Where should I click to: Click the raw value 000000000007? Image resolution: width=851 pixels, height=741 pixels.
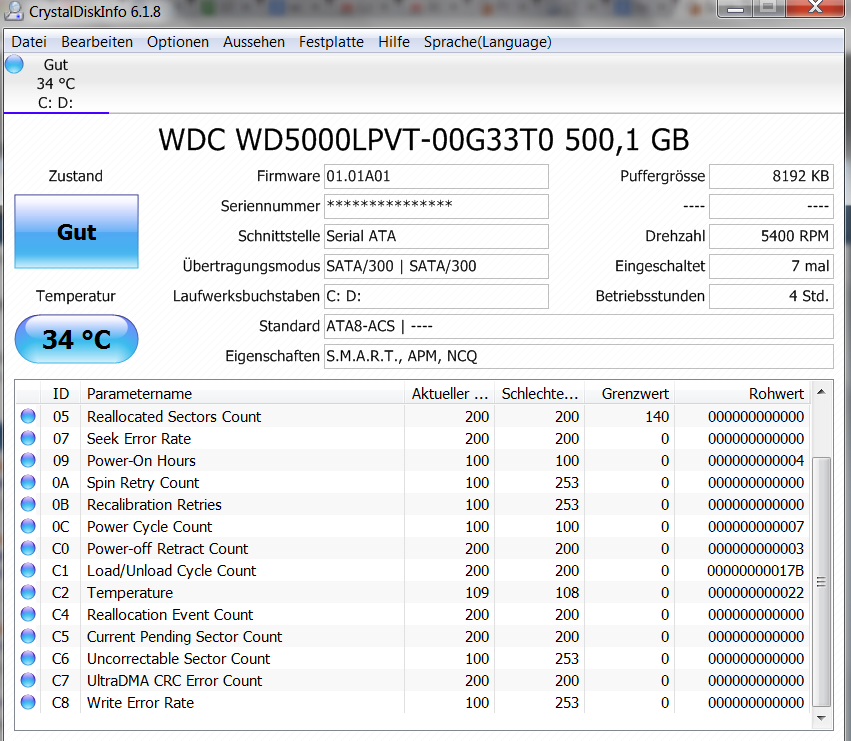[x=755, y=527]
